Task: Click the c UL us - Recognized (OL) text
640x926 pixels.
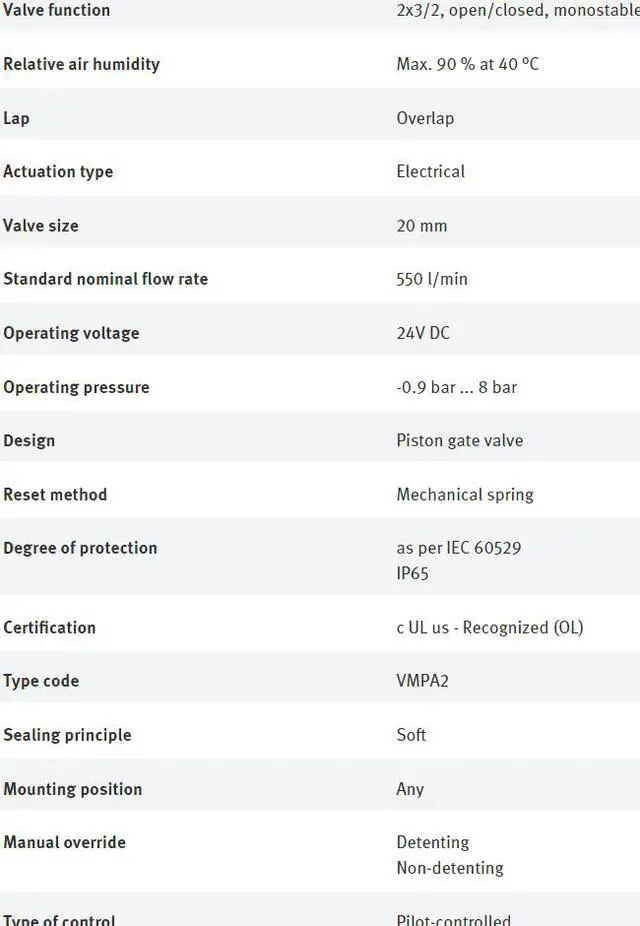Action: click(489, 628)
